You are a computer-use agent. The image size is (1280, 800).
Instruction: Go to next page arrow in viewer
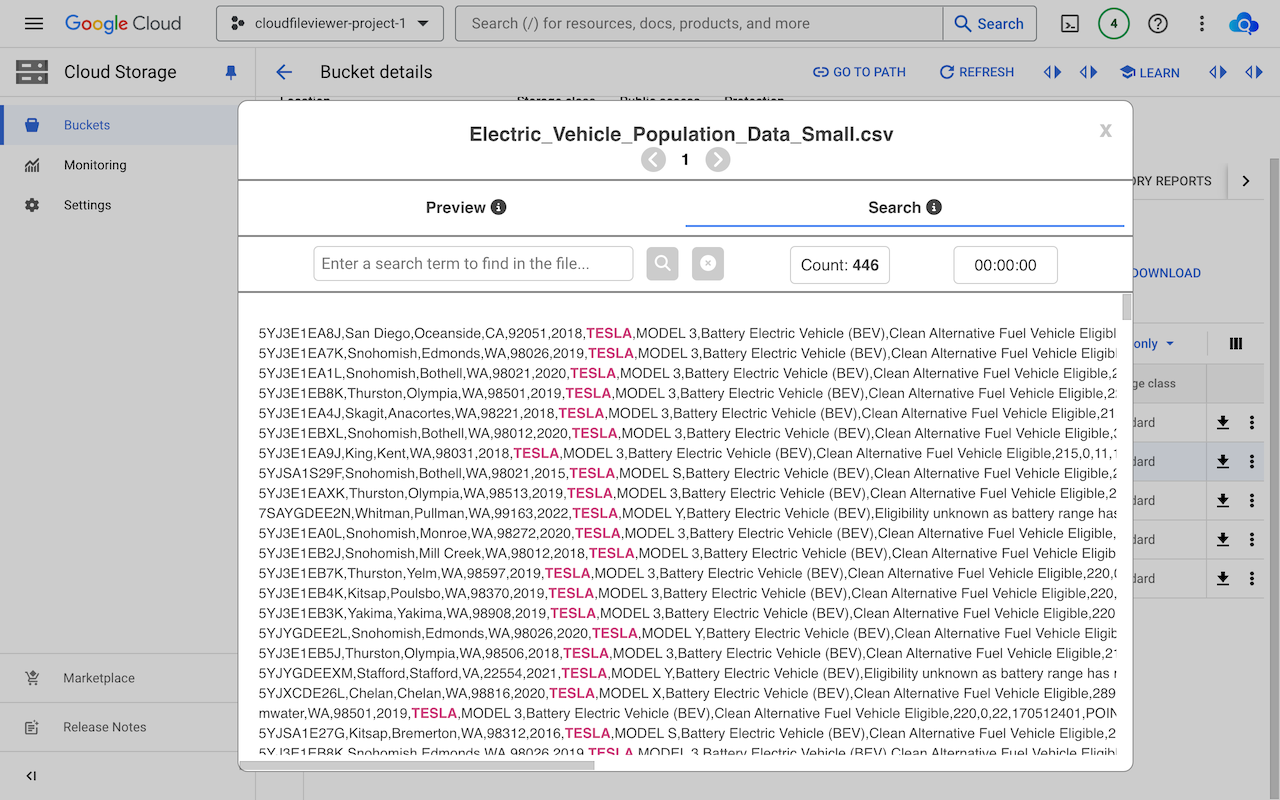717,160
